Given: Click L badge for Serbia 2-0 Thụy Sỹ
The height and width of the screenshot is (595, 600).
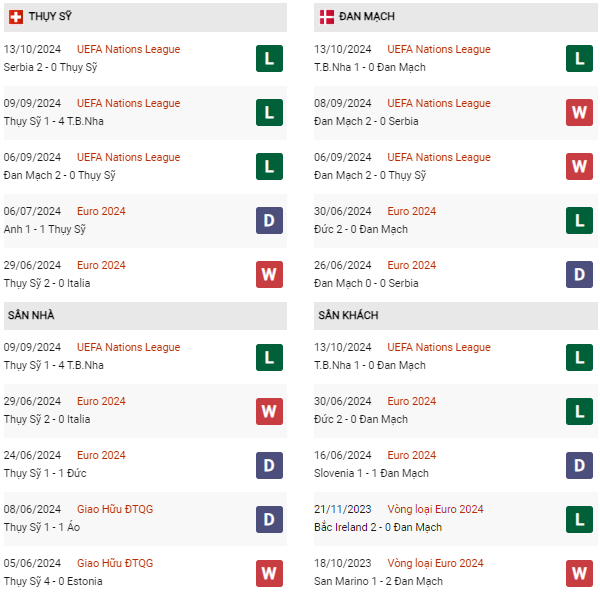Looking at the screenshot, I should (269, 59).
